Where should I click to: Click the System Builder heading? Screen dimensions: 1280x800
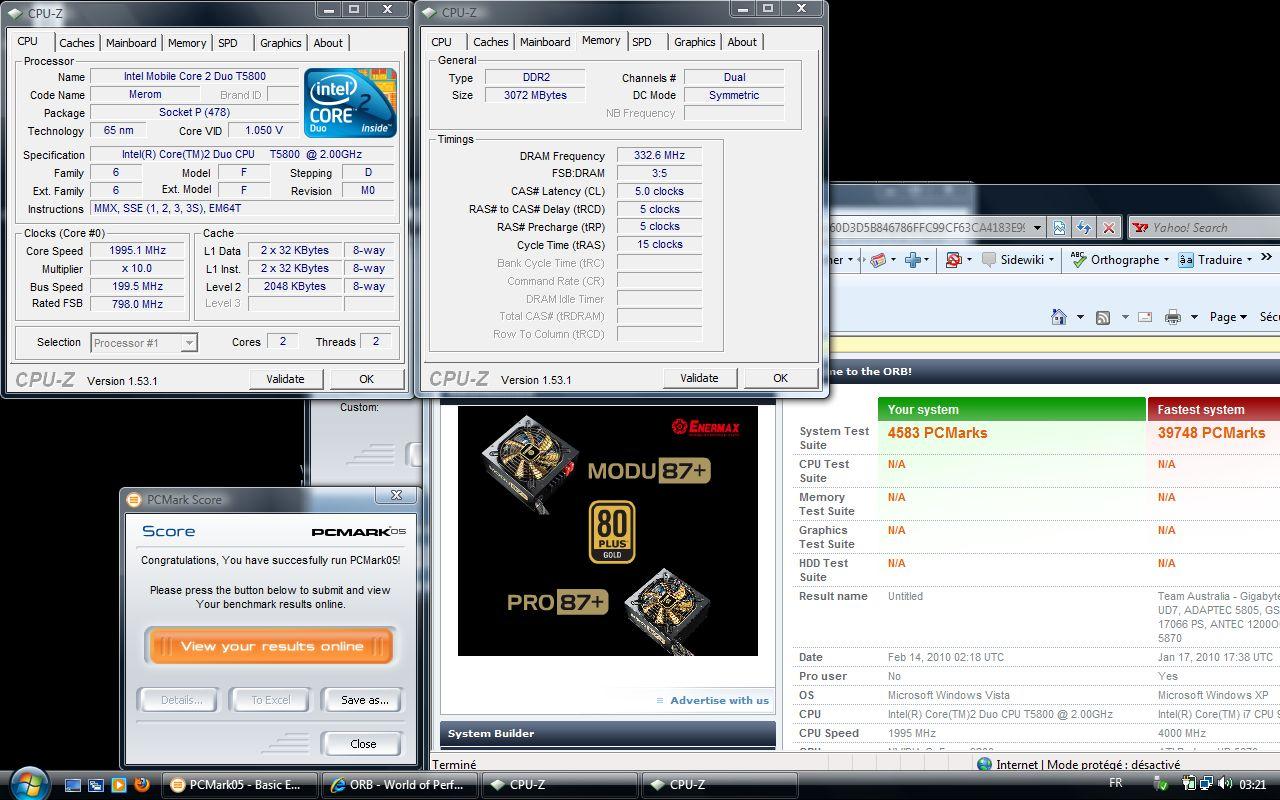click(x=491, y=733)
